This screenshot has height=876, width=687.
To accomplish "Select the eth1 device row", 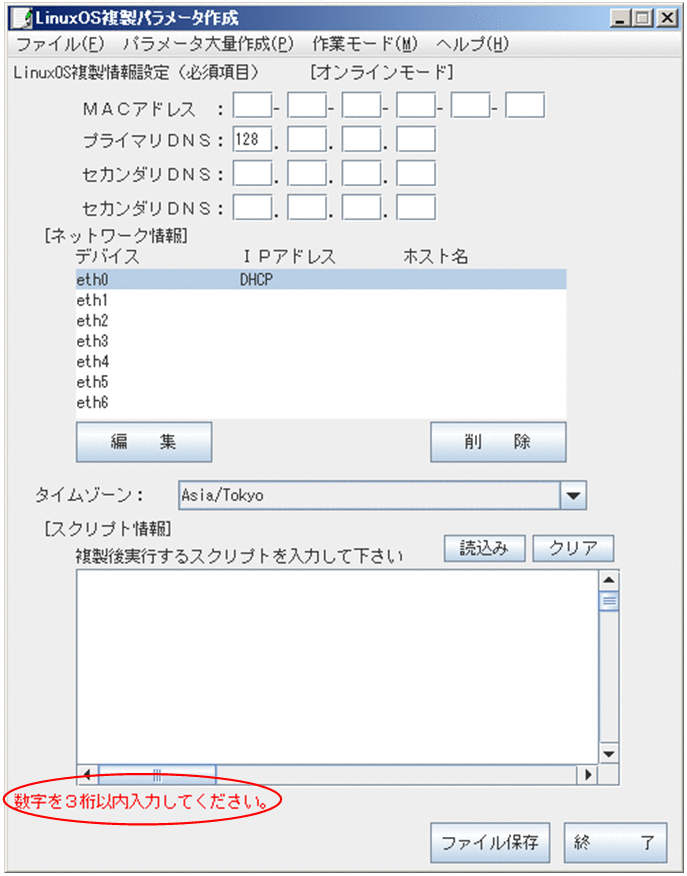I will point(321,300).
